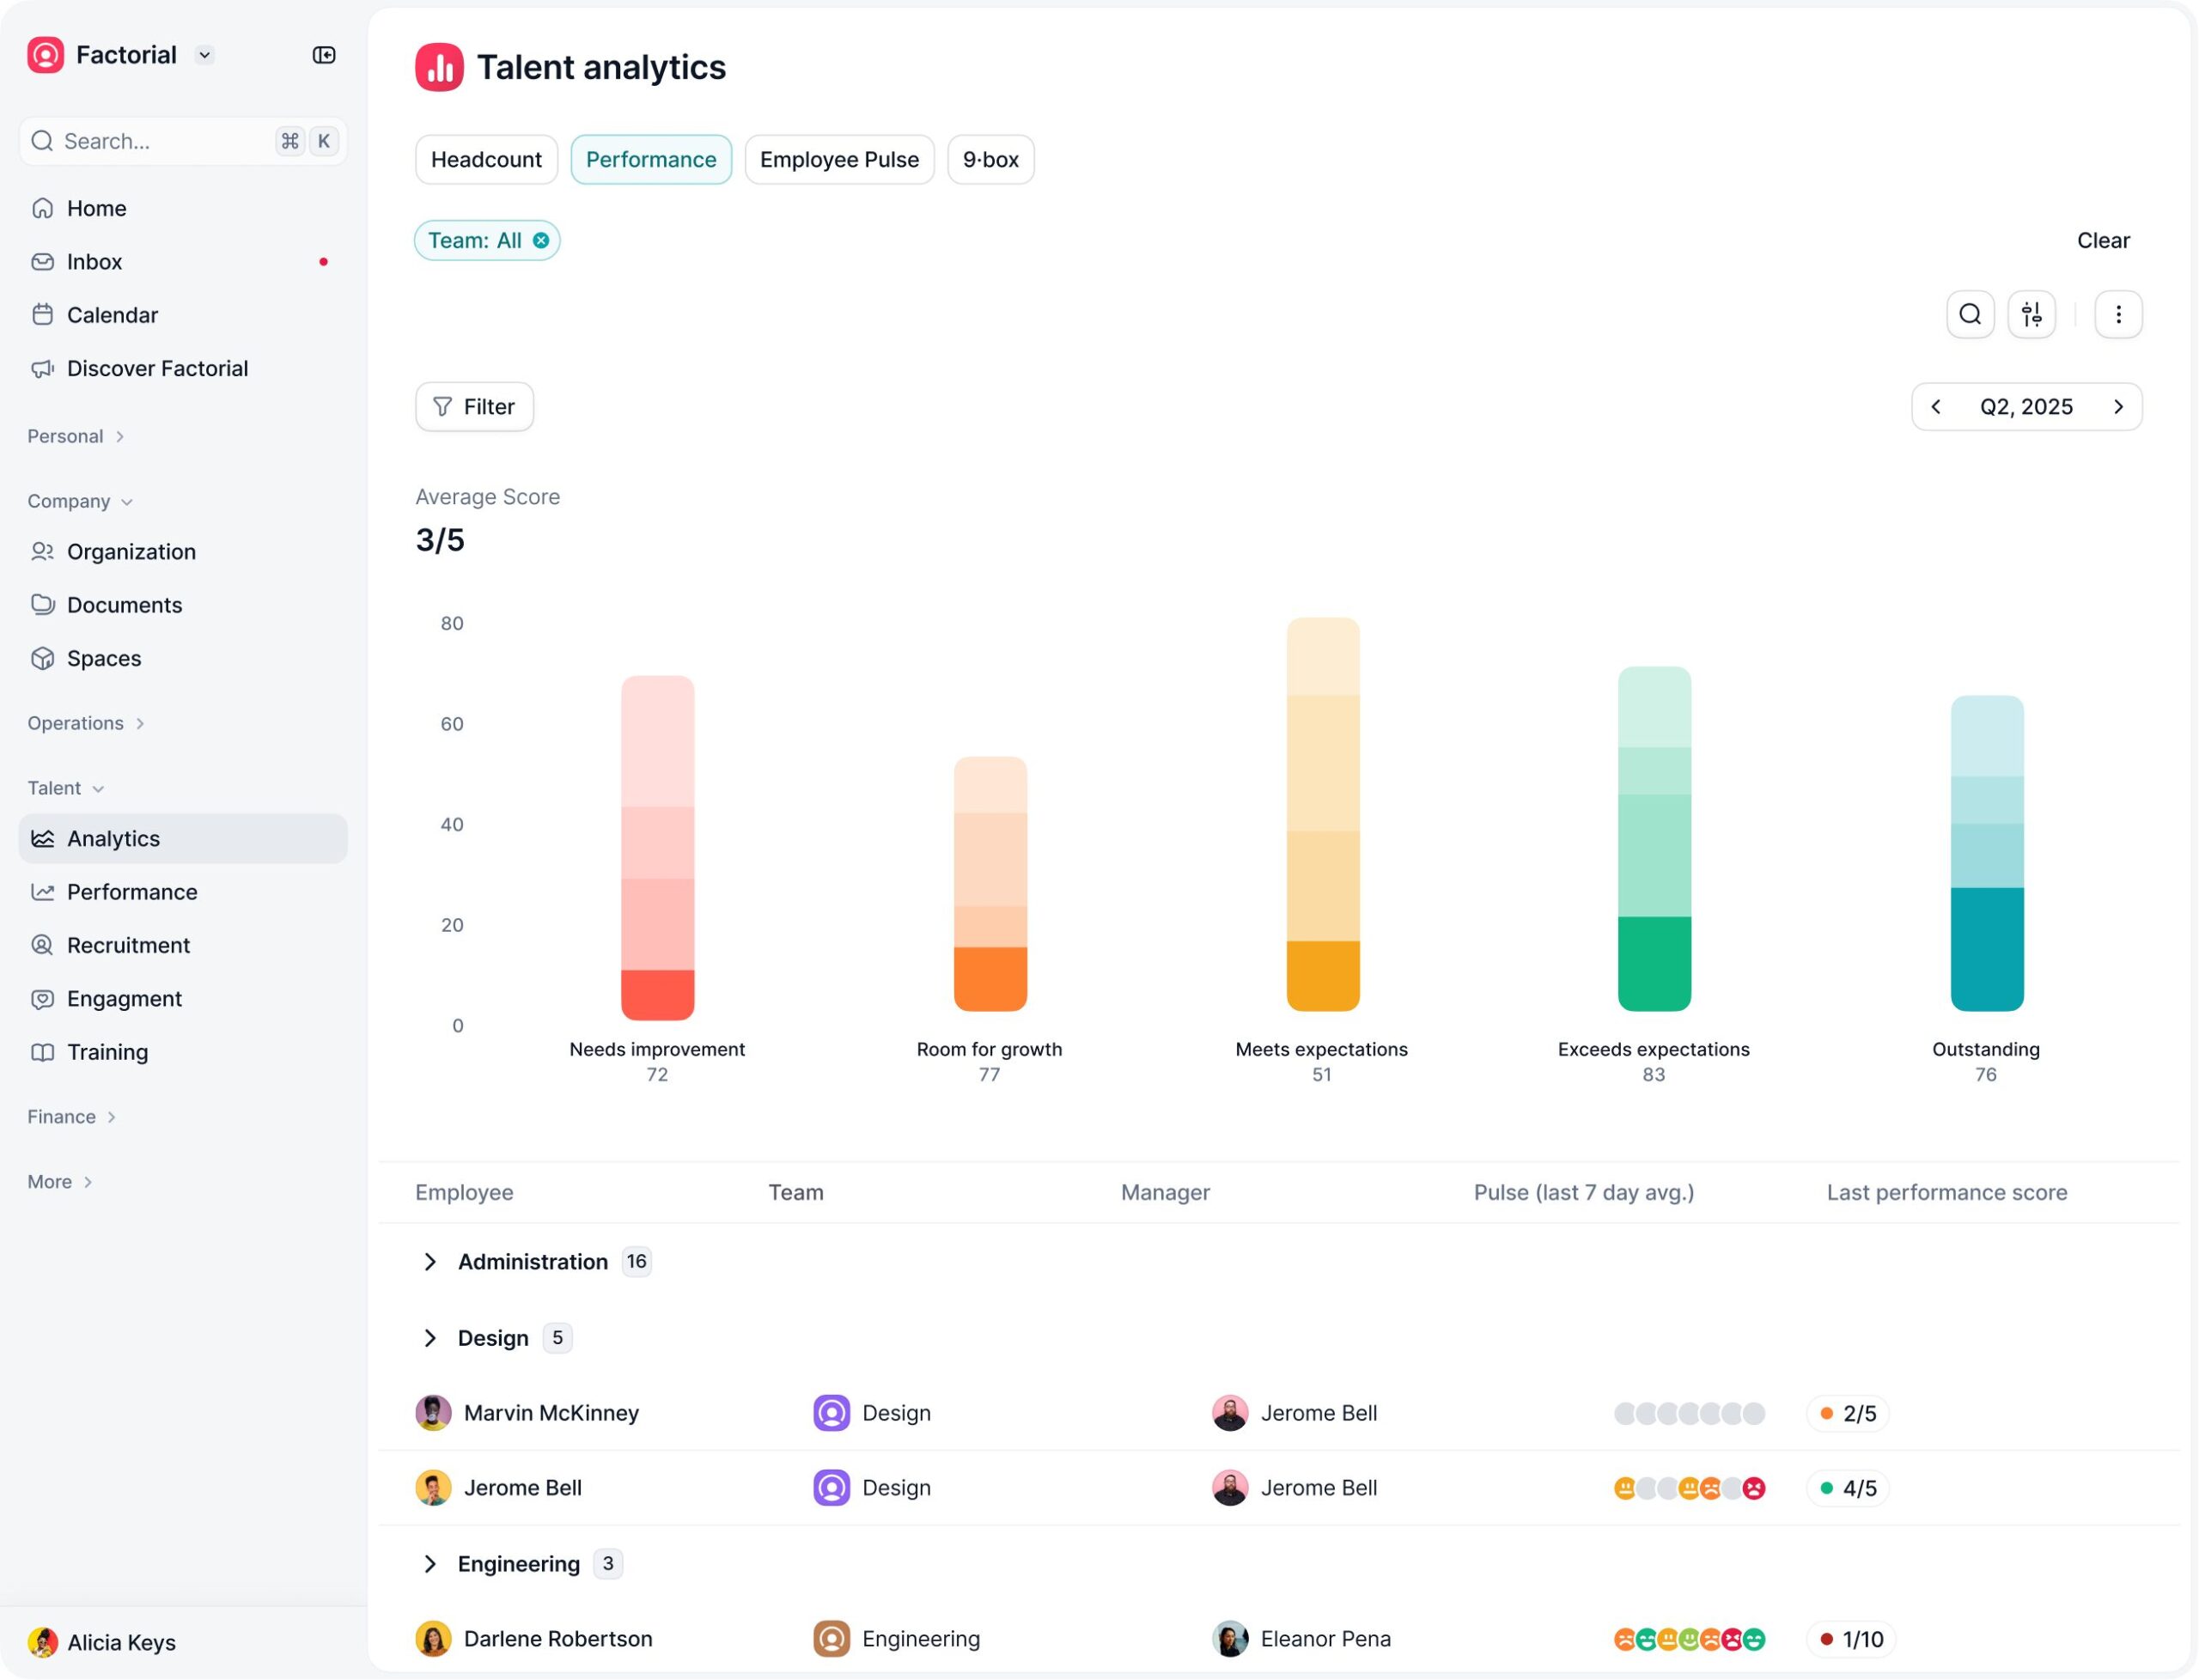Screen dimensions: 2199x1680
Task: Click the Team: All filter chip label
Action: (474, 240)
